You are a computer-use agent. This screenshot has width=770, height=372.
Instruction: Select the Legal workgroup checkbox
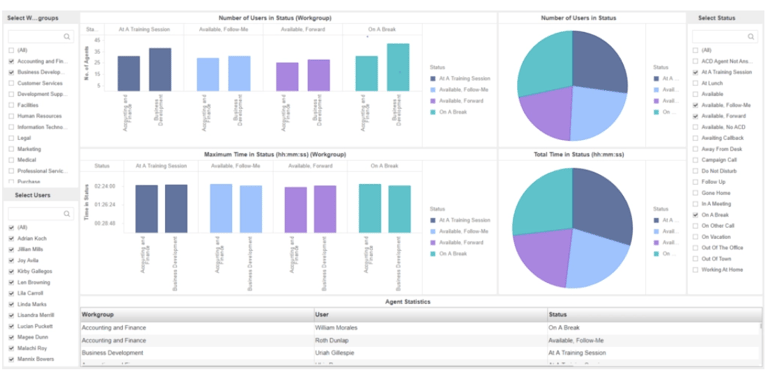(11, 138)
